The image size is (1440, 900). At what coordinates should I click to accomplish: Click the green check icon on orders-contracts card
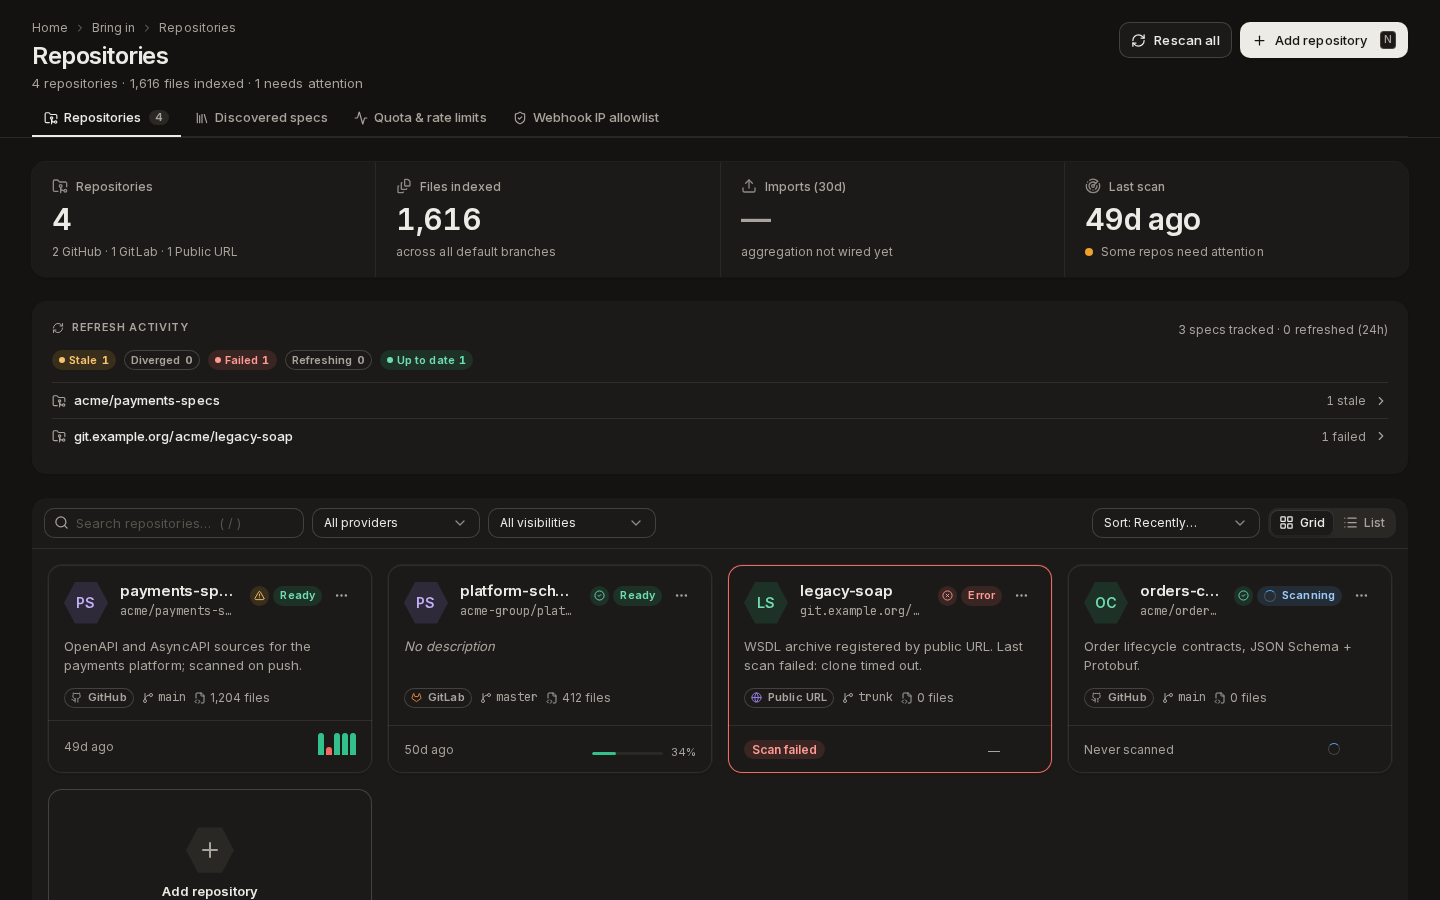click(x=1243, y=595)
